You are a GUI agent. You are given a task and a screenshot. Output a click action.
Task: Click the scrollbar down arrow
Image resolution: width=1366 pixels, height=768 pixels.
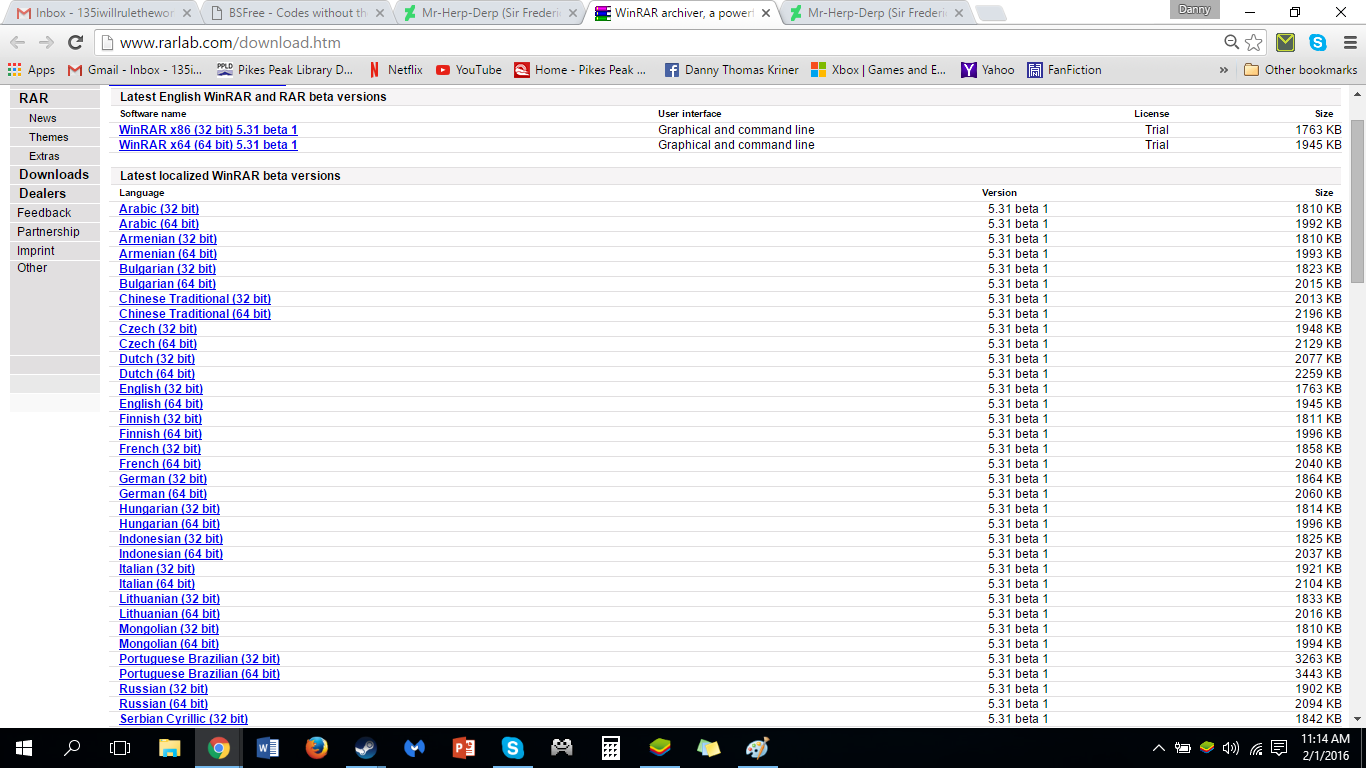pyautogui.click(x=1357, y=719)
